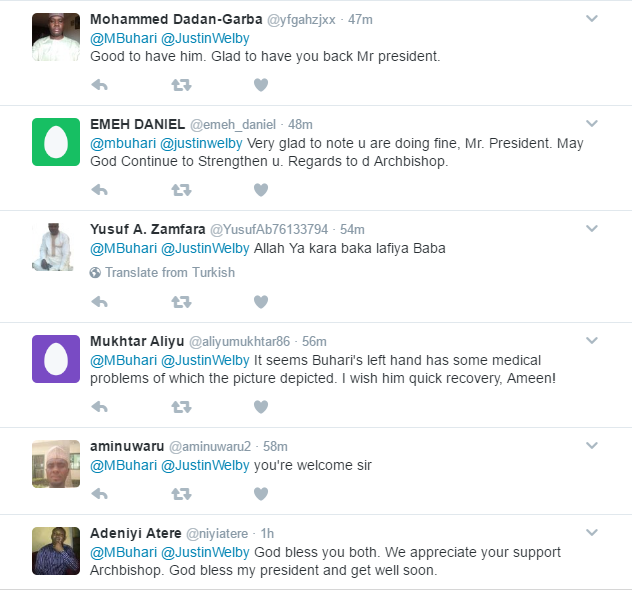This screenshot has height=590, width=632.
Task: Like Mohammed Dadan-Garba's tweet
Action: [x=261, y=85]
